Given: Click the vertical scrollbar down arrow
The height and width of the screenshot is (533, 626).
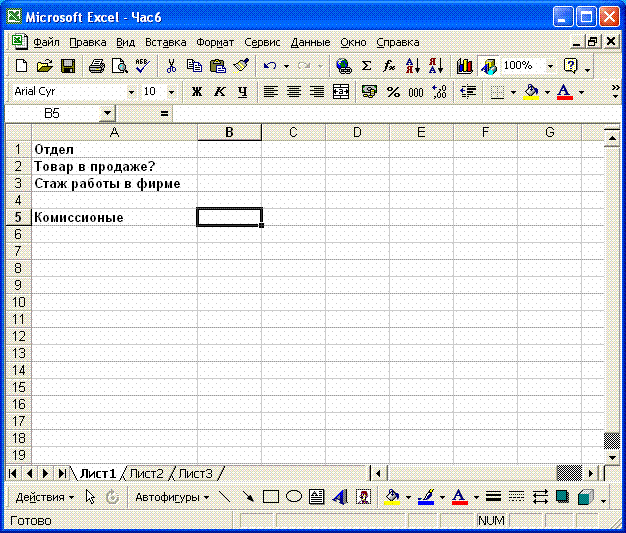Looking at the screenshot, I should [612, 458].
